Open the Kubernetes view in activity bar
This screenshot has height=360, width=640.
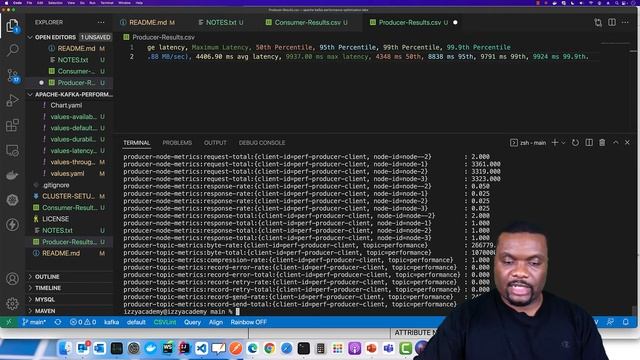[x=12, y=200]
